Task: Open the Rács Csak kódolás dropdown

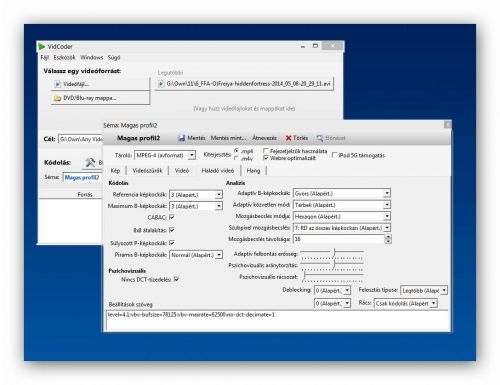Action: (x=405, y=303)
